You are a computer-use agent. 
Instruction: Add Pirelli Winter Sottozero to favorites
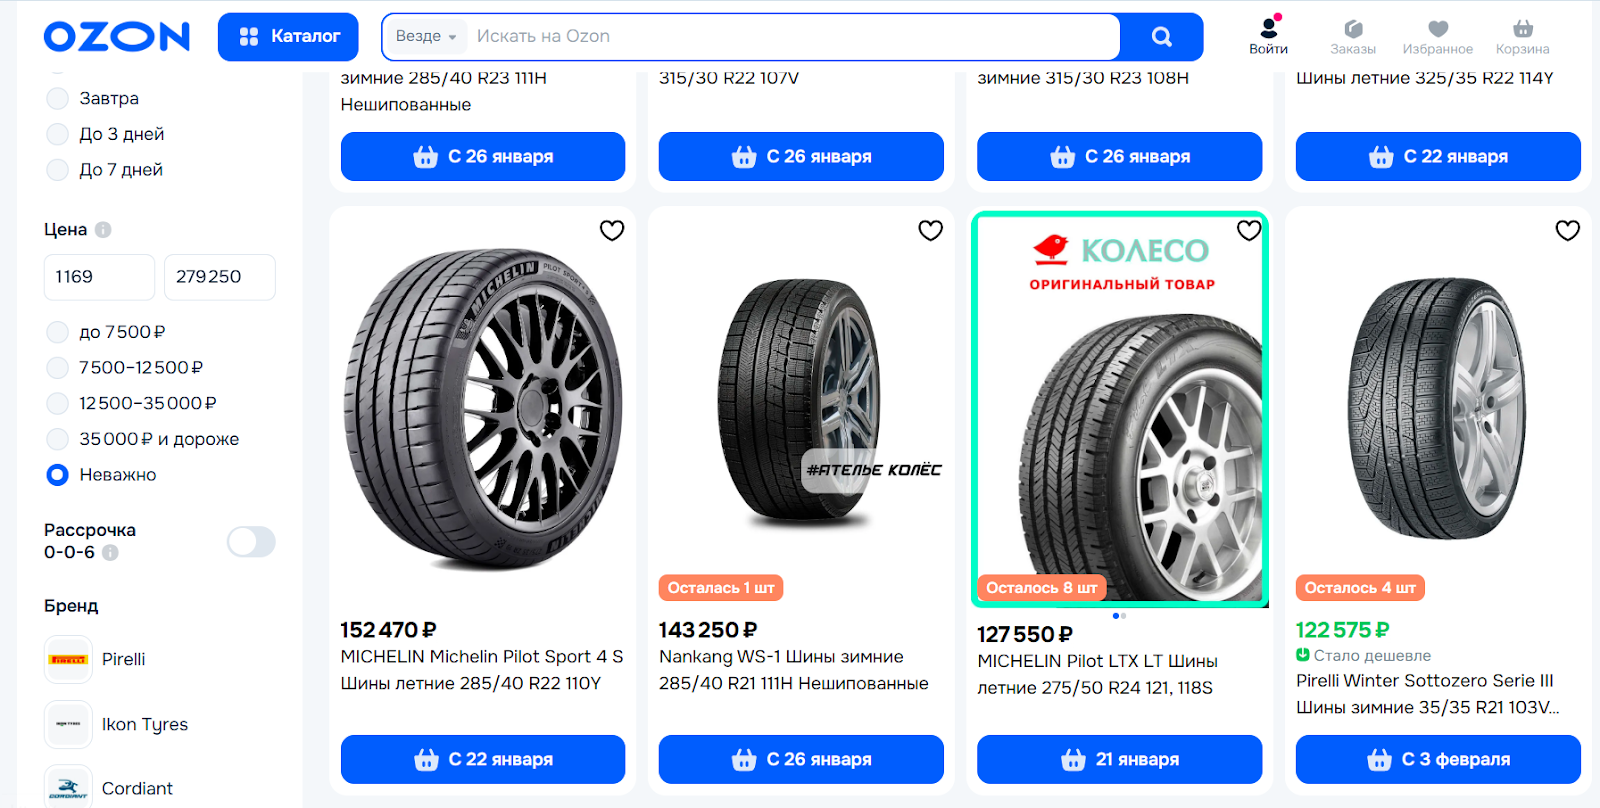(1567, 231)
